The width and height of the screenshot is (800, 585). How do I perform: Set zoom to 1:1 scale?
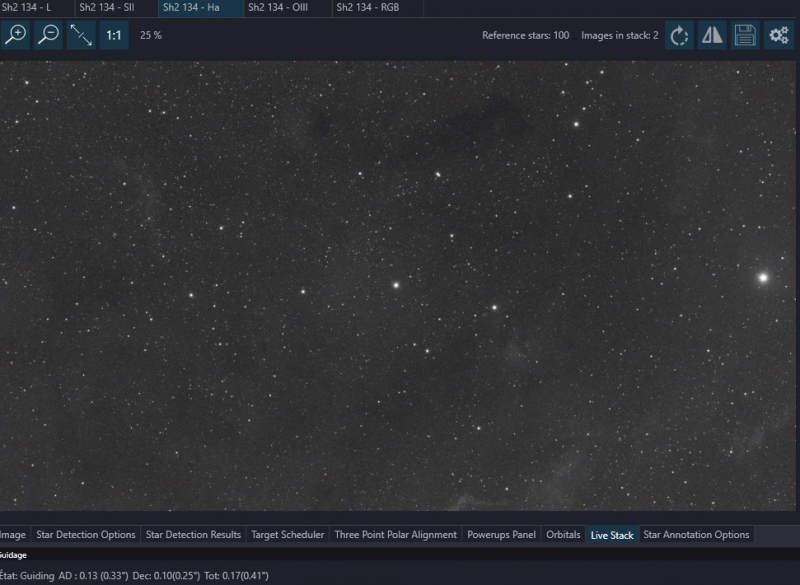(114, 35)
